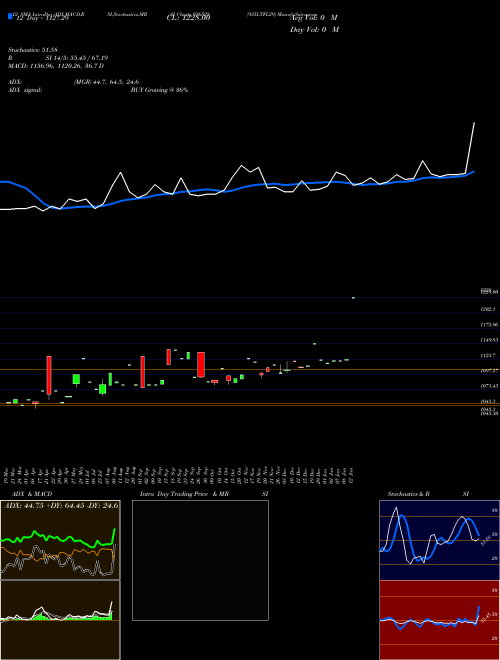This screenshot has width=500, height=660.
Task: Click the 'ADX signal:' label
Action: [x=24, y=90]
